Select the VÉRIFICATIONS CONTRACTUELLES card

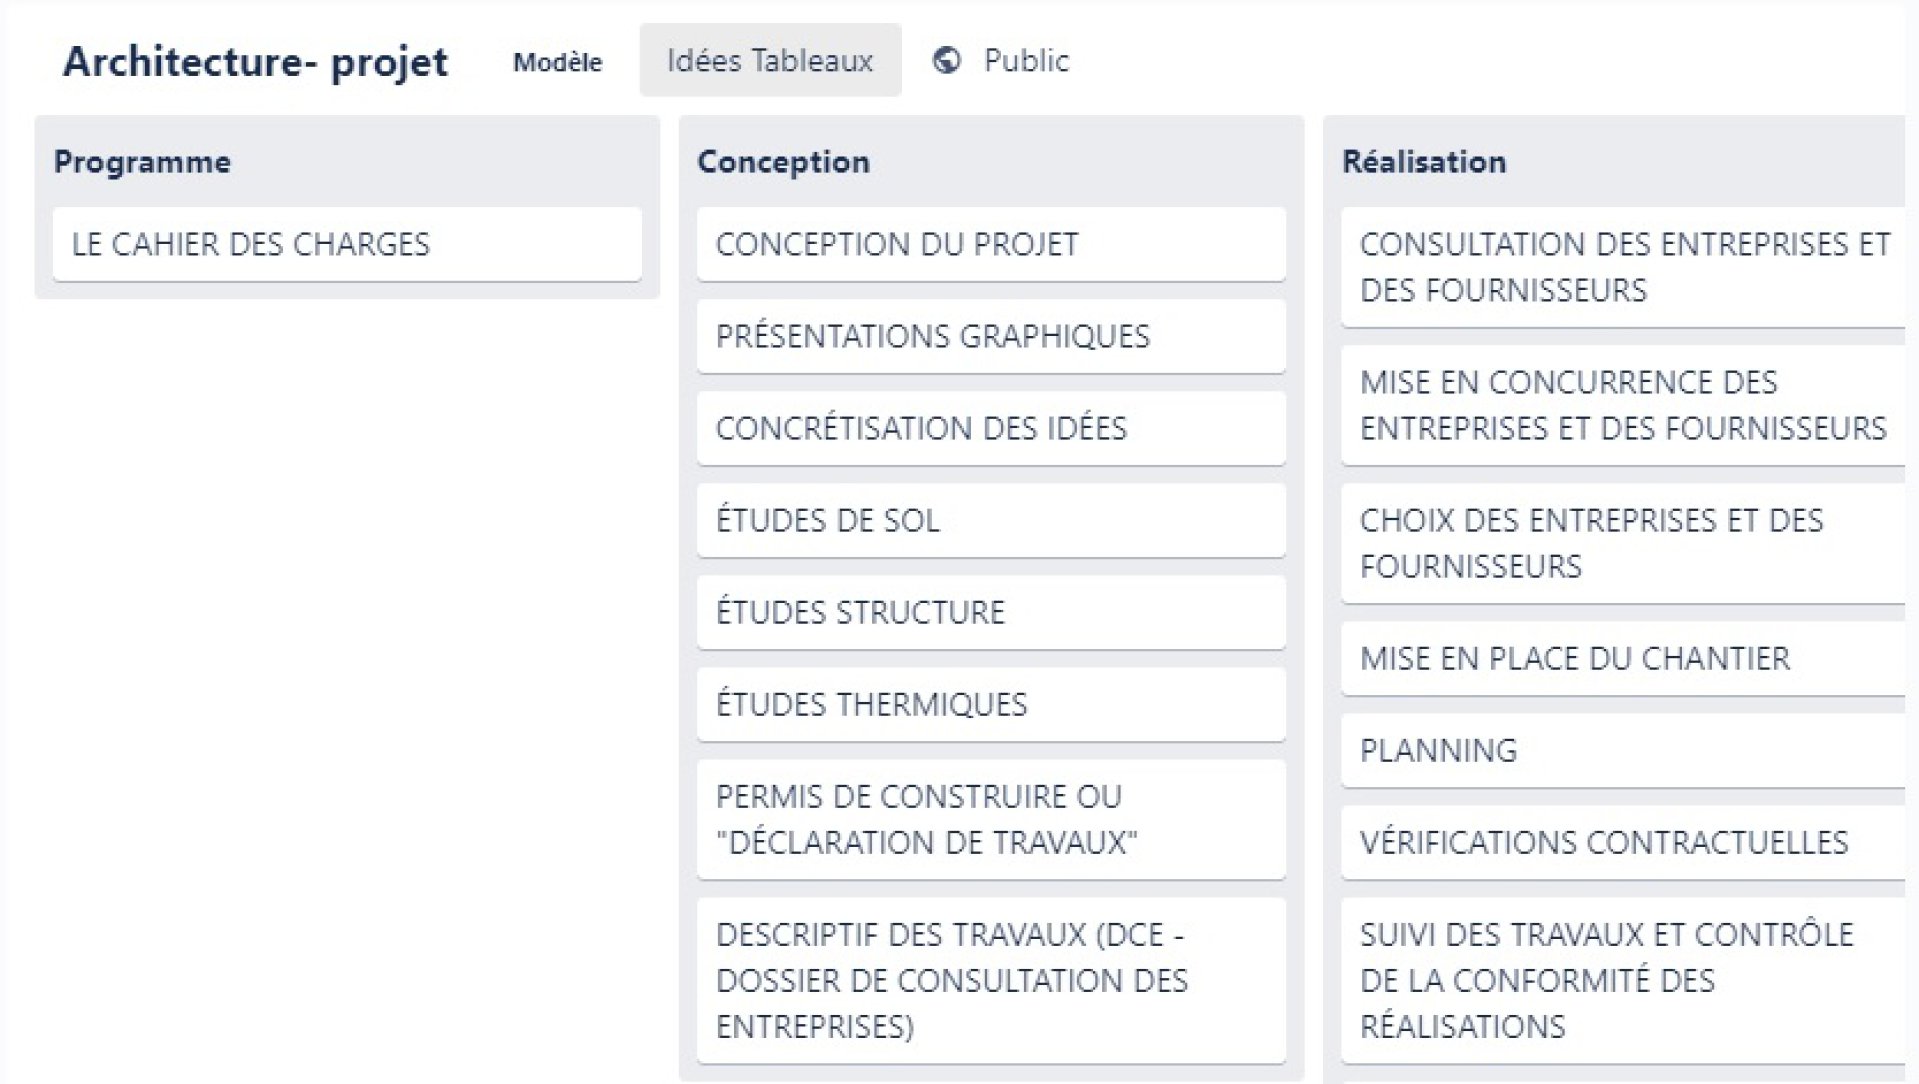tap(1623, 842)
